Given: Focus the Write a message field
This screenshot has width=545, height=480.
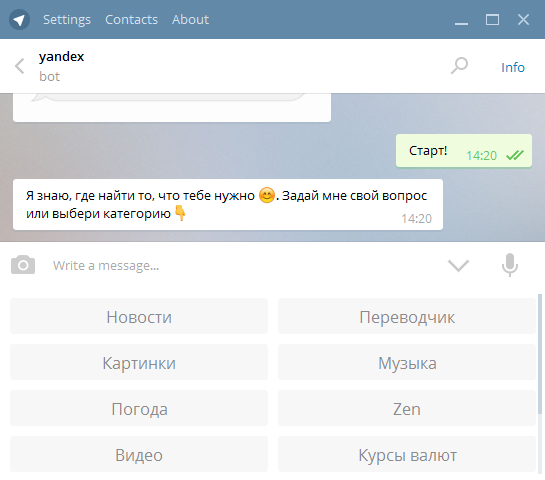Looking at the screenshot, I should point(243,266).
